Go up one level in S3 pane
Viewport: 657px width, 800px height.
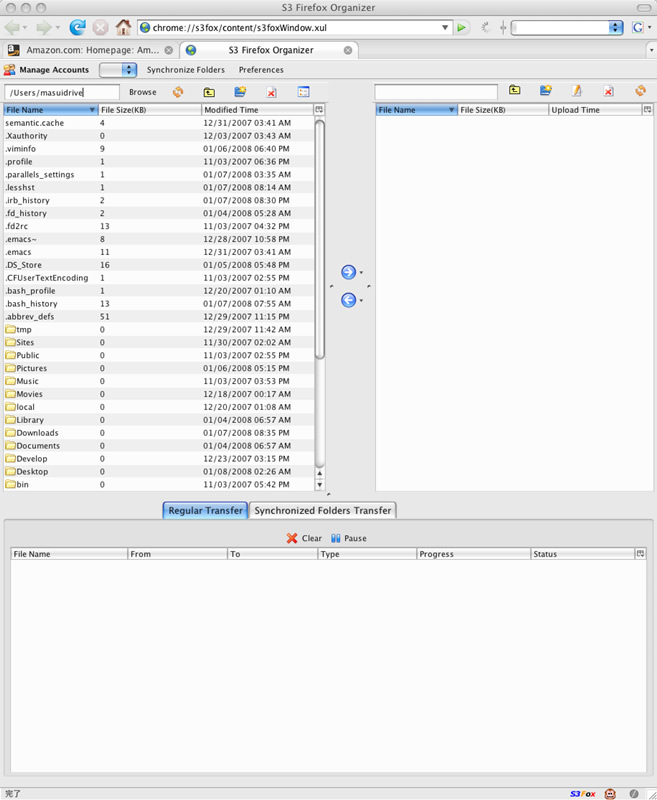pos(515,90)
